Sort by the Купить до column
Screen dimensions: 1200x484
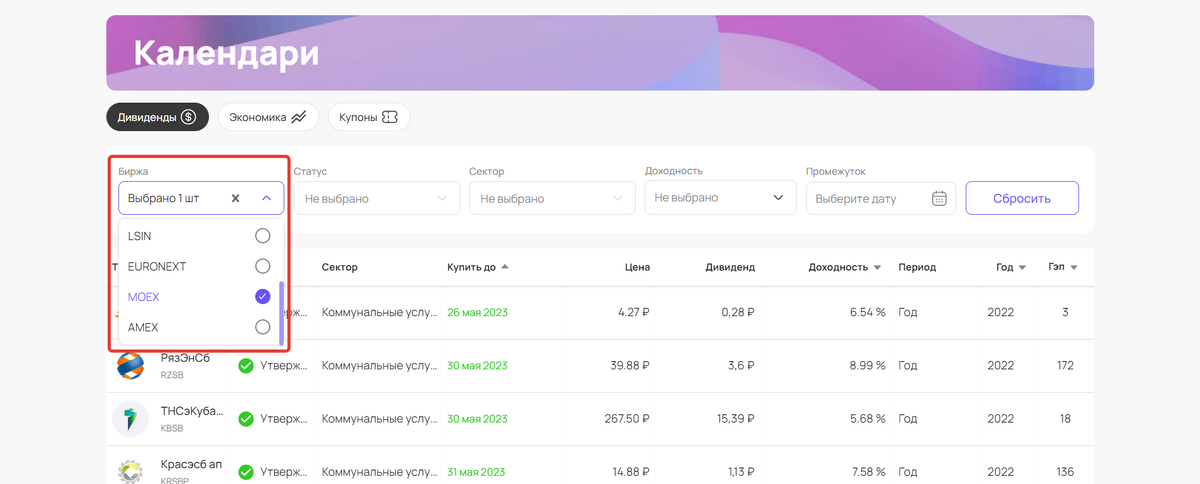click(x=478, y=267)
